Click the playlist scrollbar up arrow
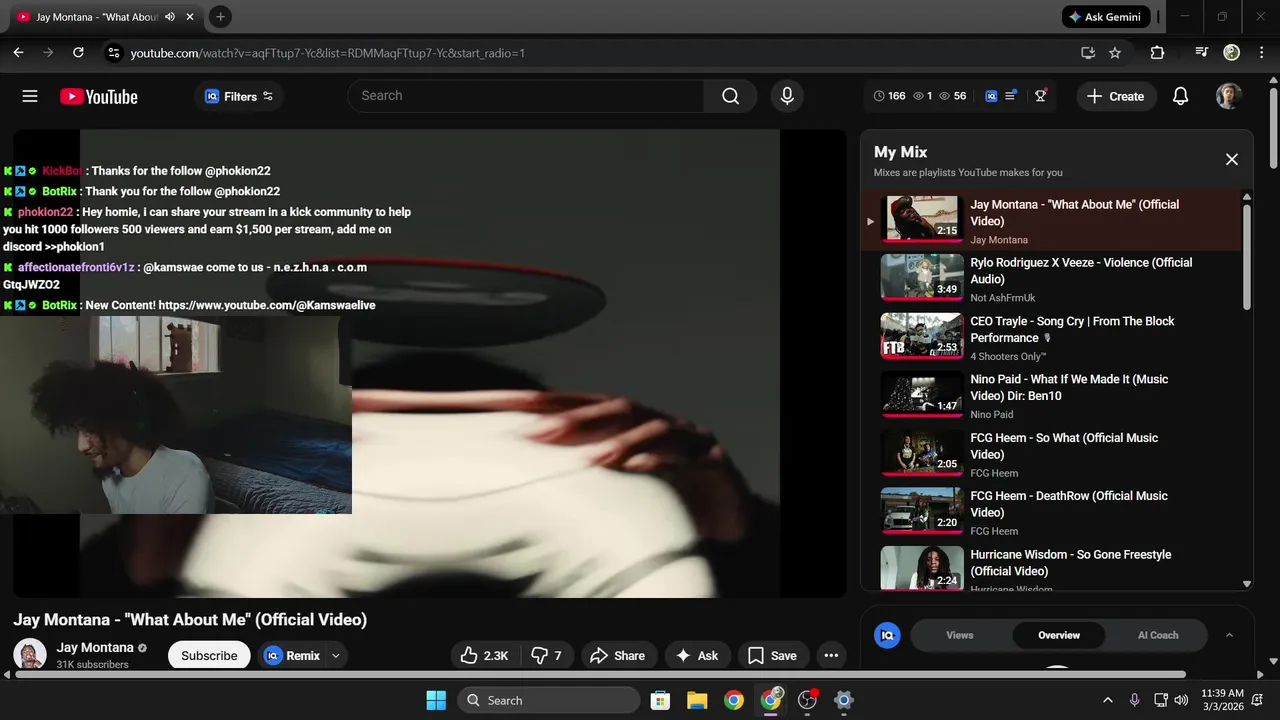 [x=1247, y=197]
